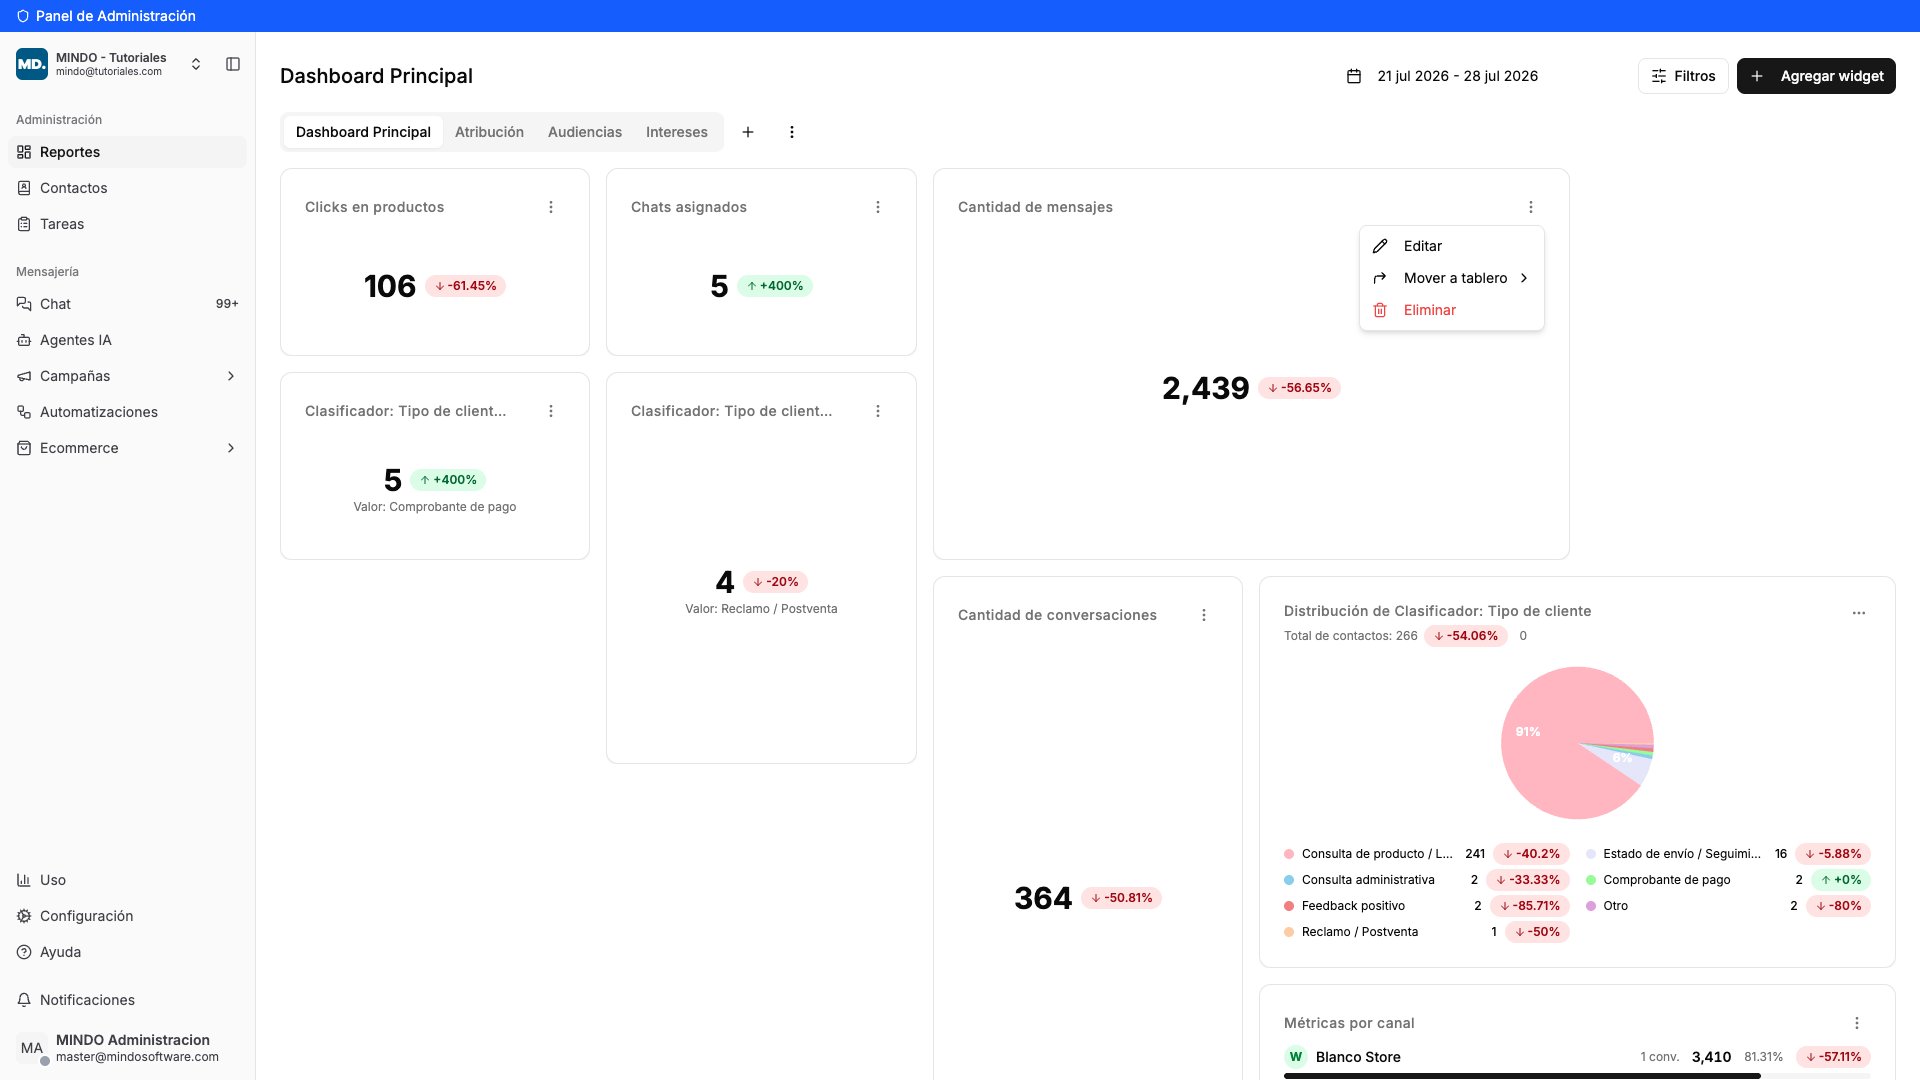Viewport: 1920px width, 1080px height.
Task: Open Cantidad de conversaciones widget menu
Action: click(x=1204, y=615)
